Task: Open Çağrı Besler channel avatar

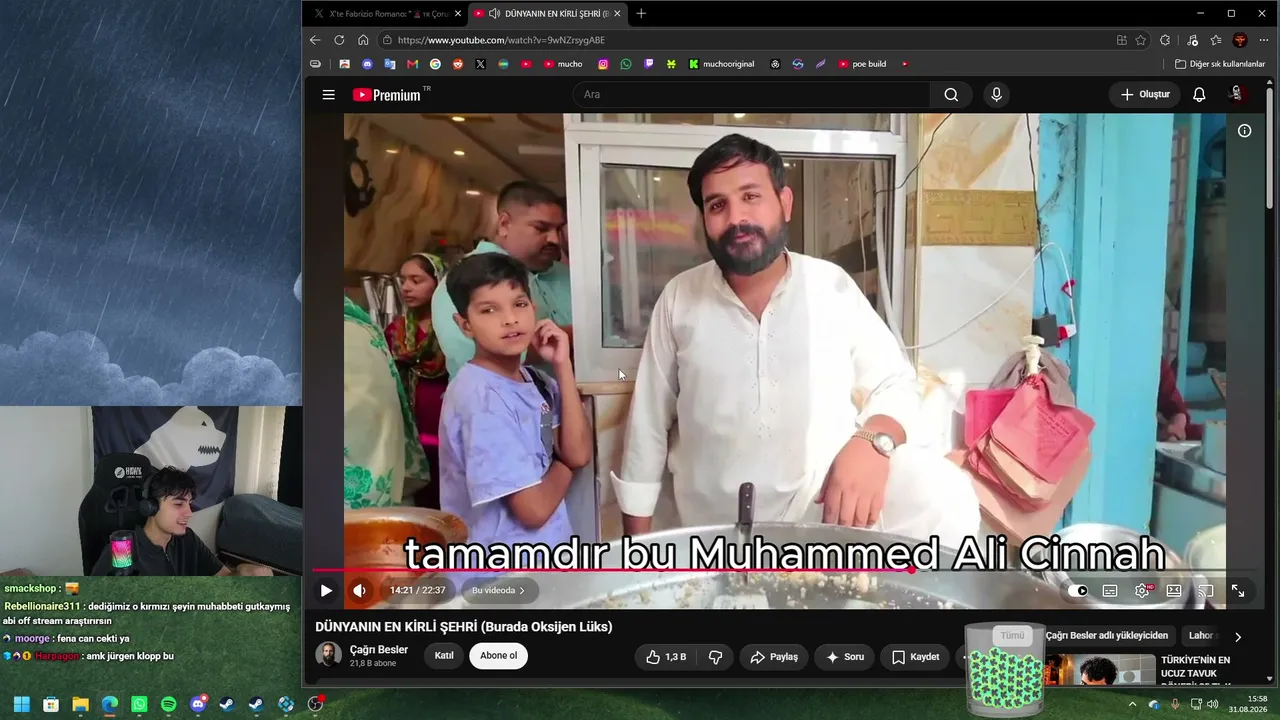Action: [x=328, y=655]
